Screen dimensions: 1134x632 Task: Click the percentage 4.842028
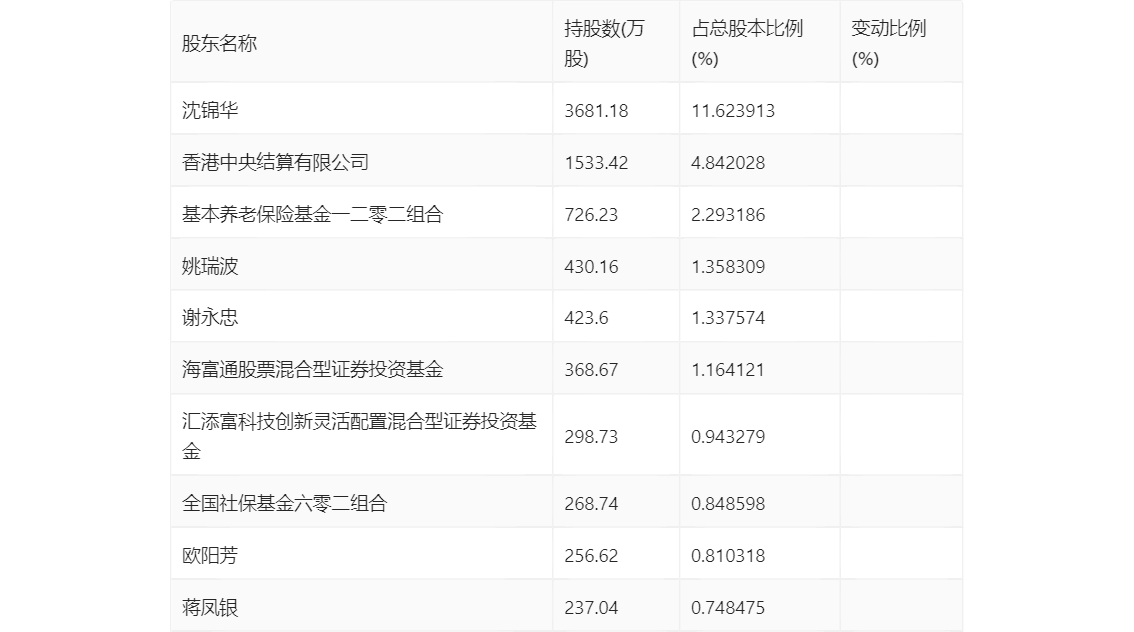pos(728,163)
